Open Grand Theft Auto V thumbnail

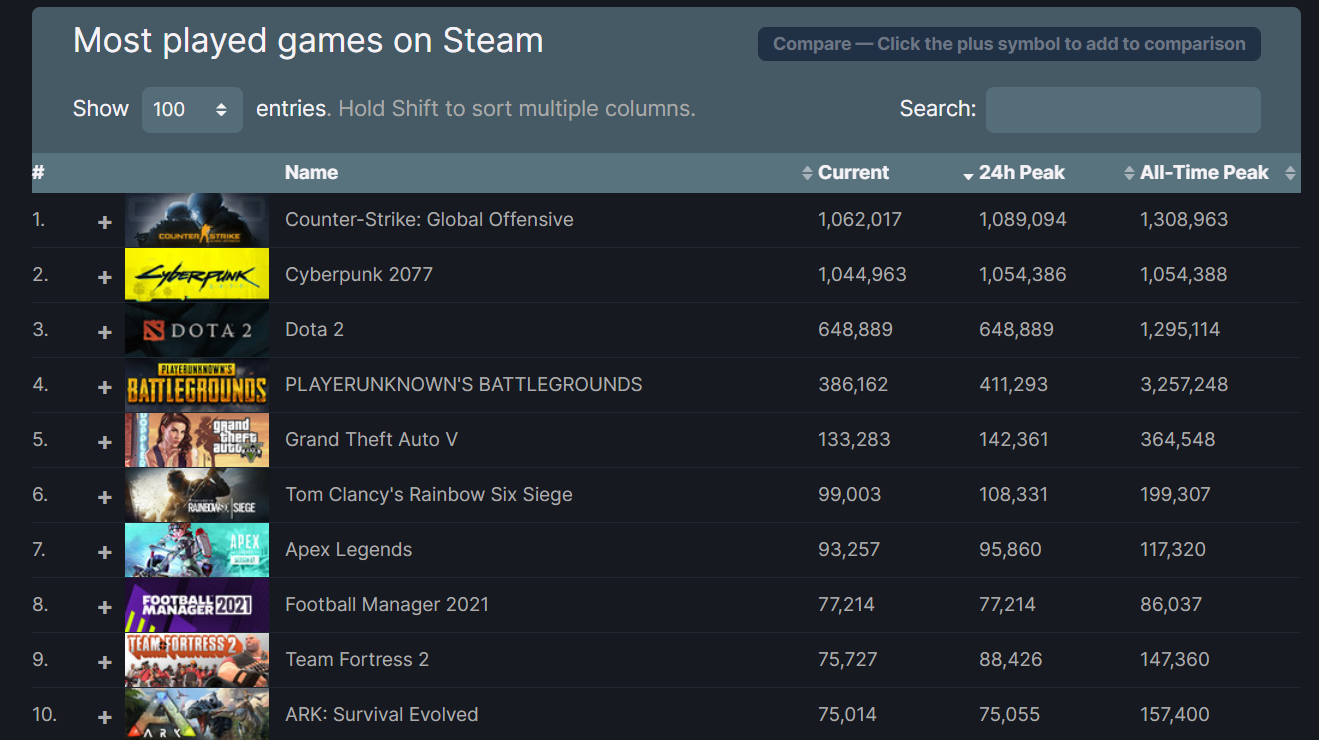(x=197, y=440)
